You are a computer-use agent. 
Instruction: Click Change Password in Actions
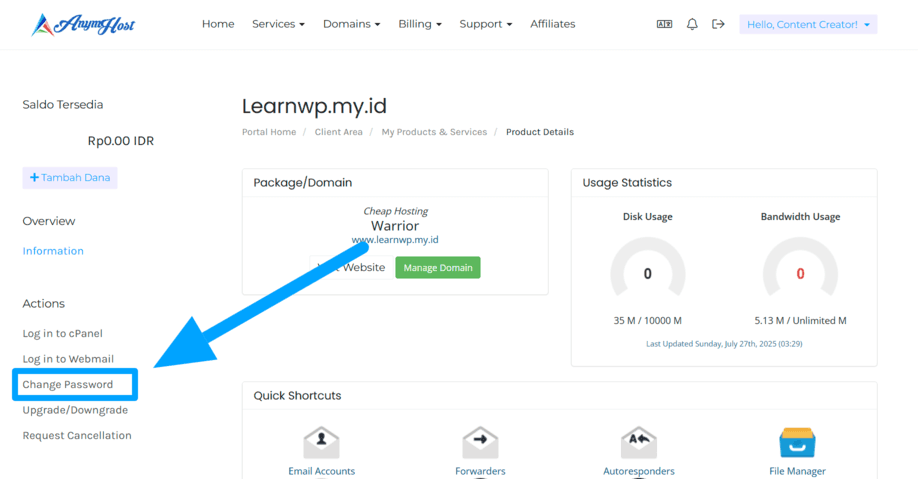[x=68, y=384]
